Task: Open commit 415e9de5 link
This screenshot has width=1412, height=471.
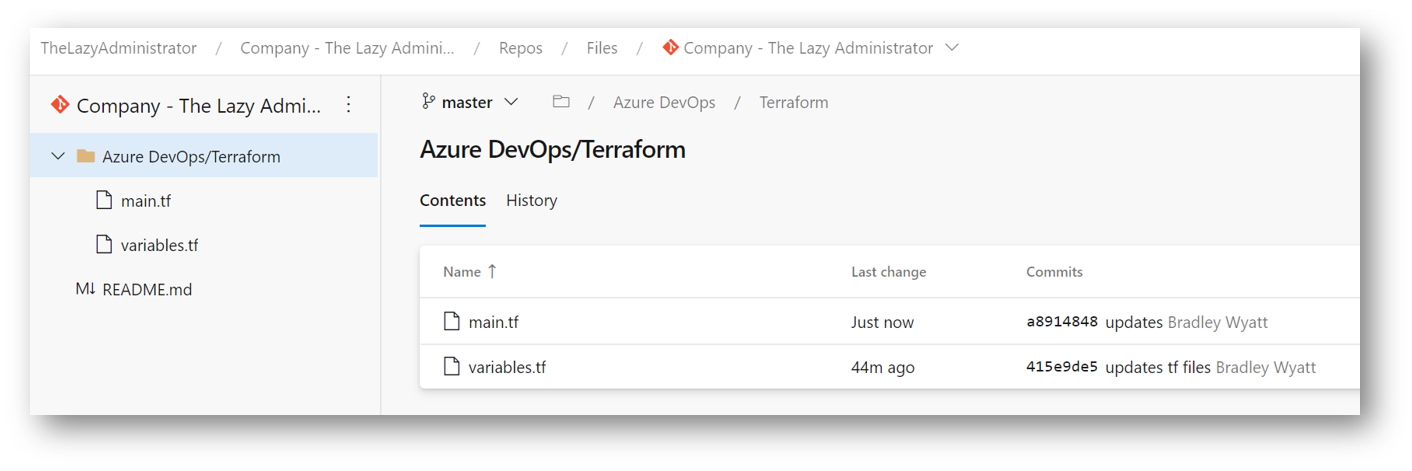Action: click(1062, 367)
